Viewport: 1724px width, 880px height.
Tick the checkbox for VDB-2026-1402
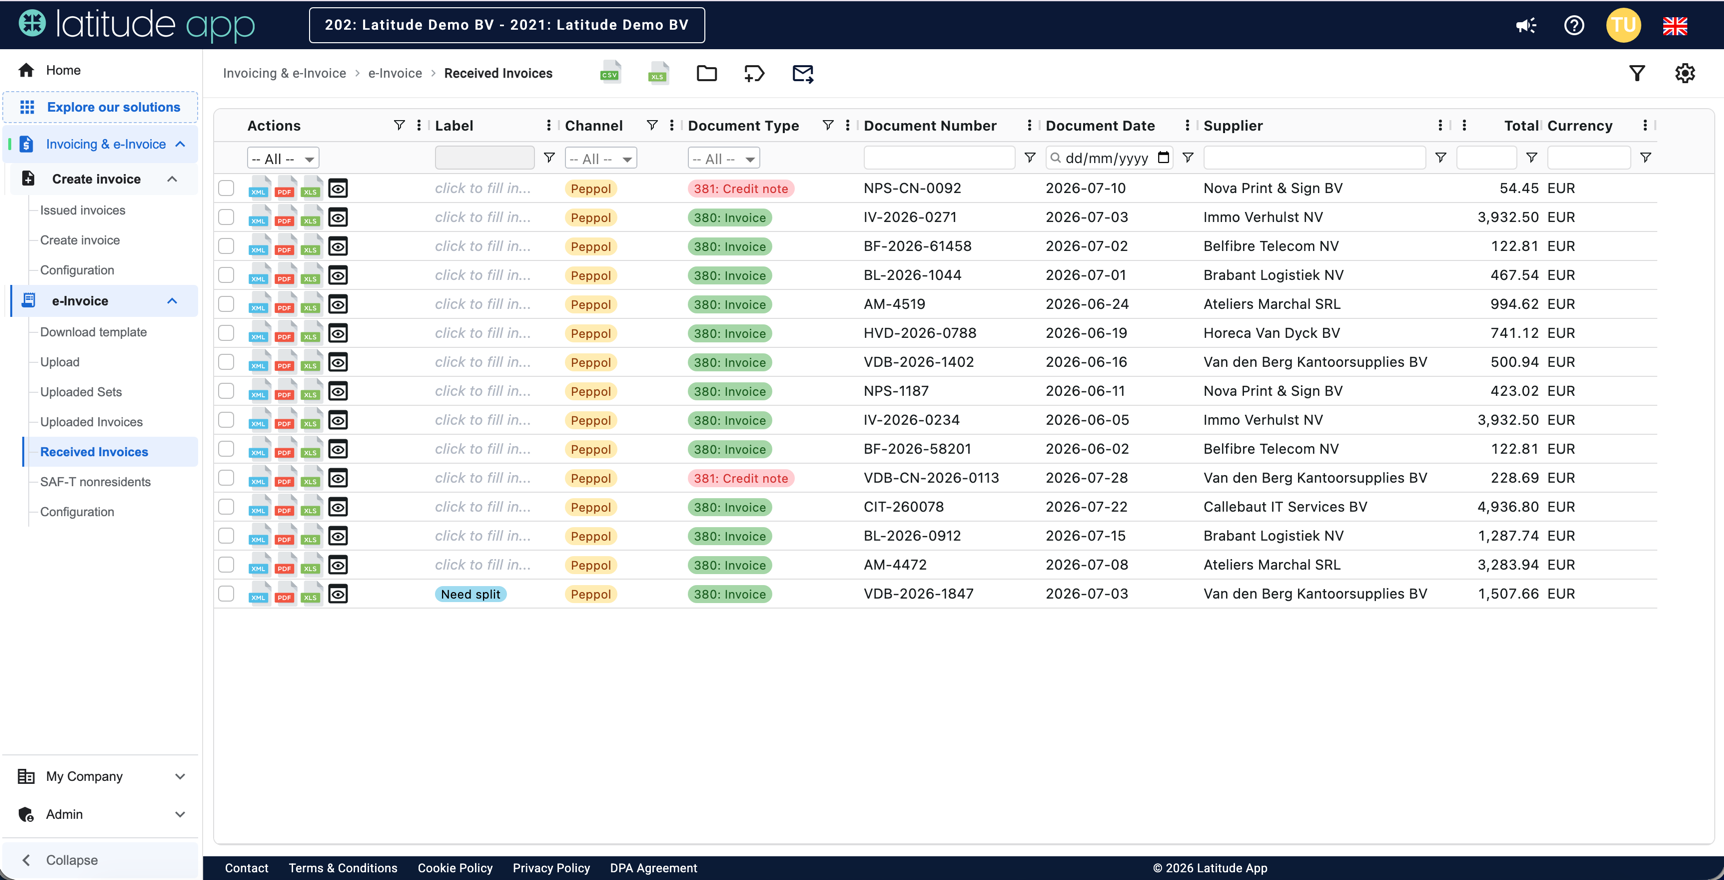[x=227, y=362]
